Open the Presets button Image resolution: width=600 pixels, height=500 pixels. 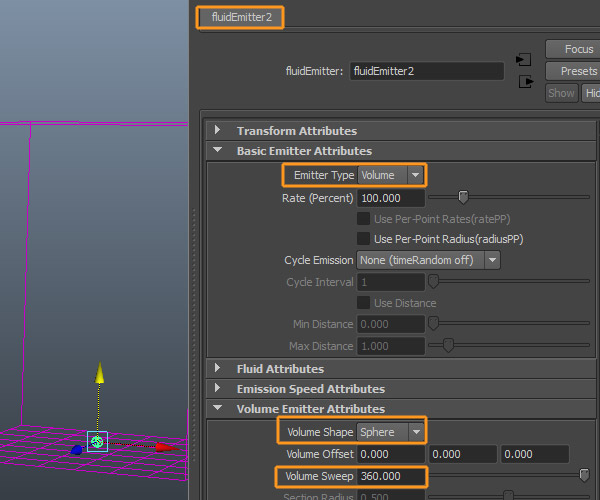click(574, 71)
